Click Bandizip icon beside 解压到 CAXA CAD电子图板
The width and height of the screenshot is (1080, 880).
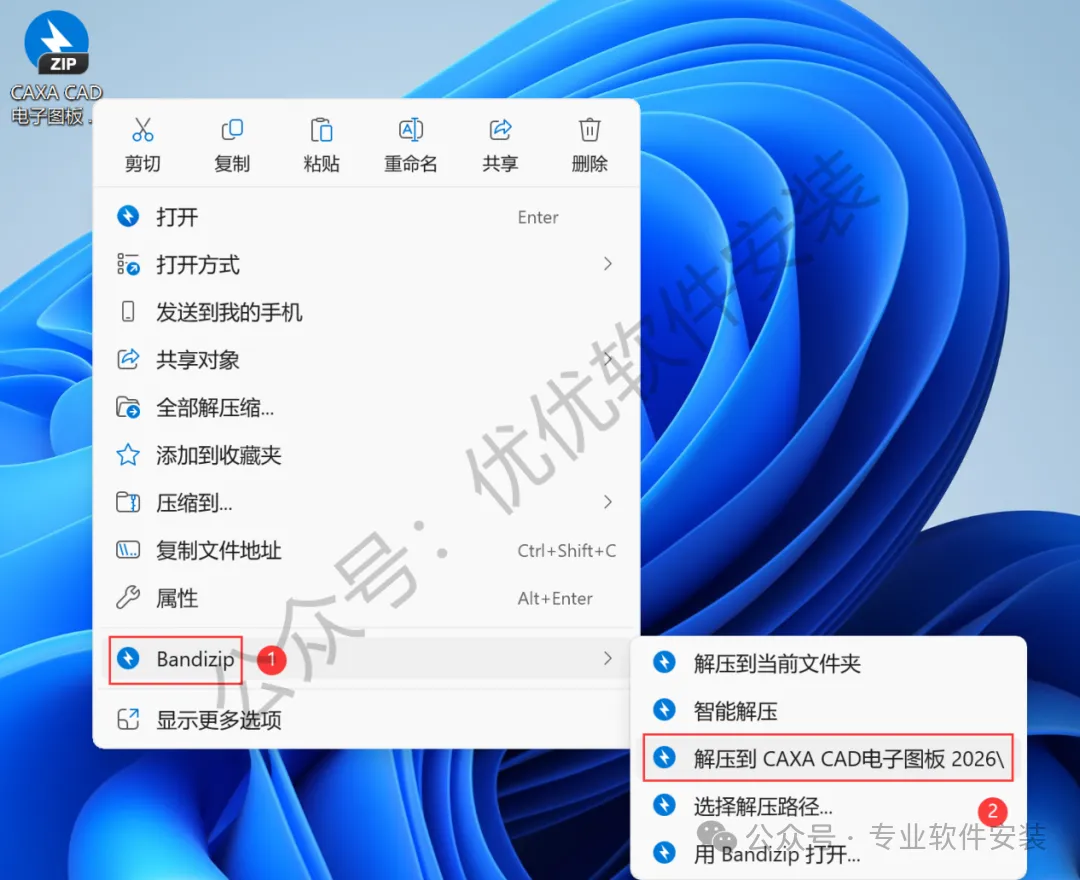point(664,757)
